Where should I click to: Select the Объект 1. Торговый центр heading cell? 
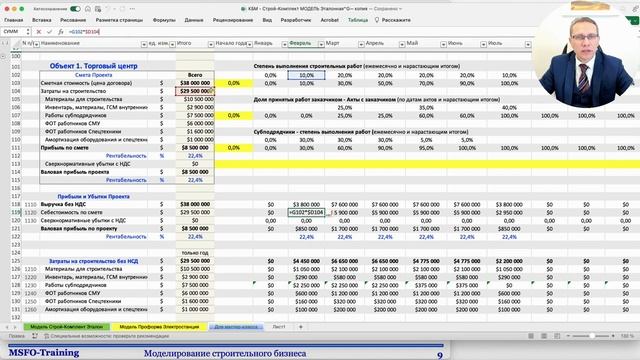93,66
